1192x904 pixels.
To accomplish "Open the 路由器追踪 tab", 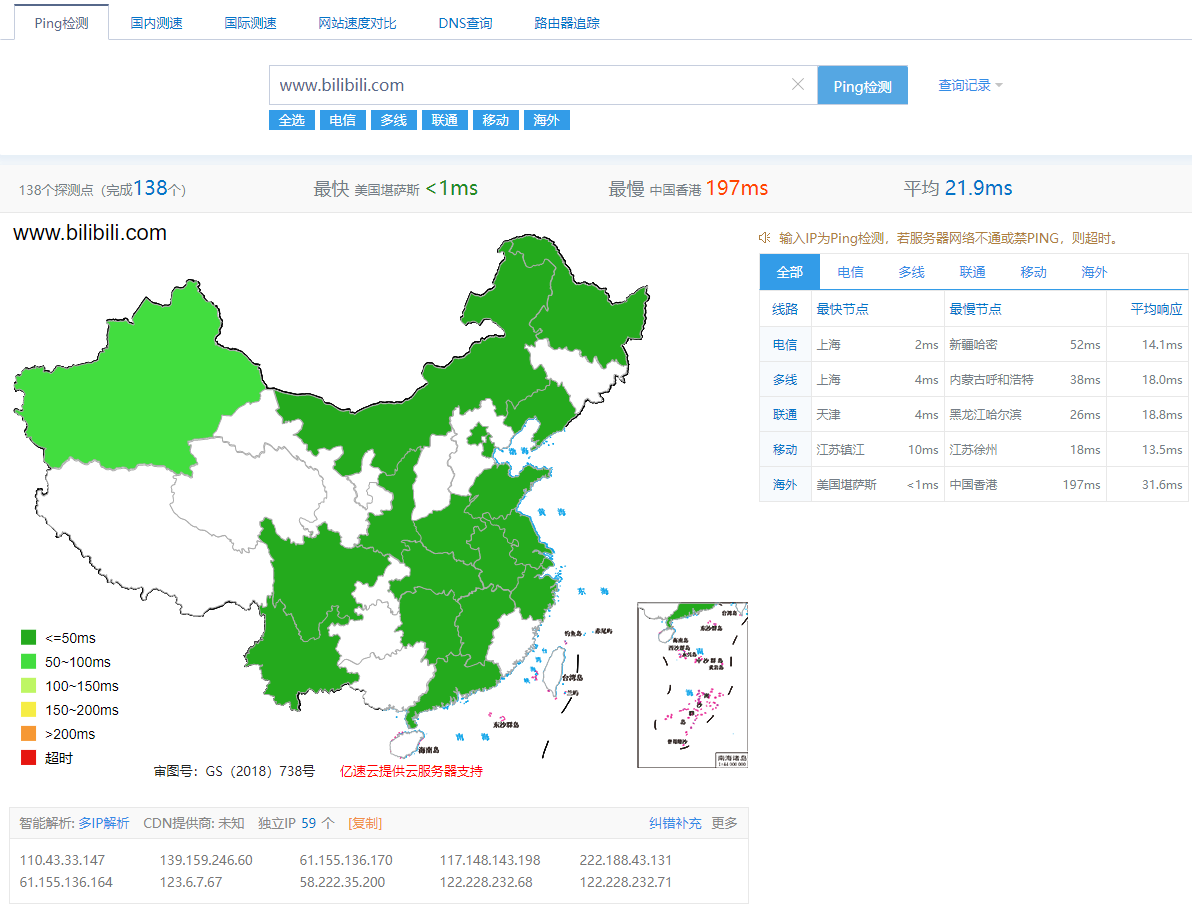I will [566, 23].
